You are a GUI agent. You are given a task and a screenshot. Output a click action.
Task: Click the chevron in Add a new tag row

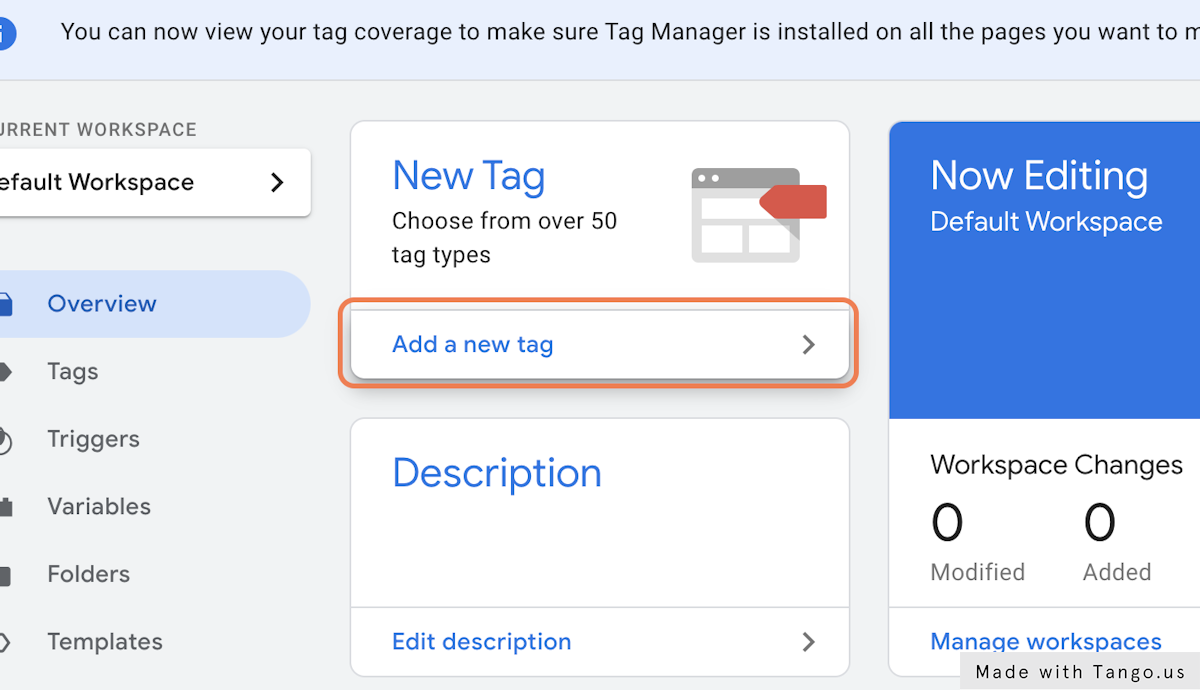coord(809,345)
